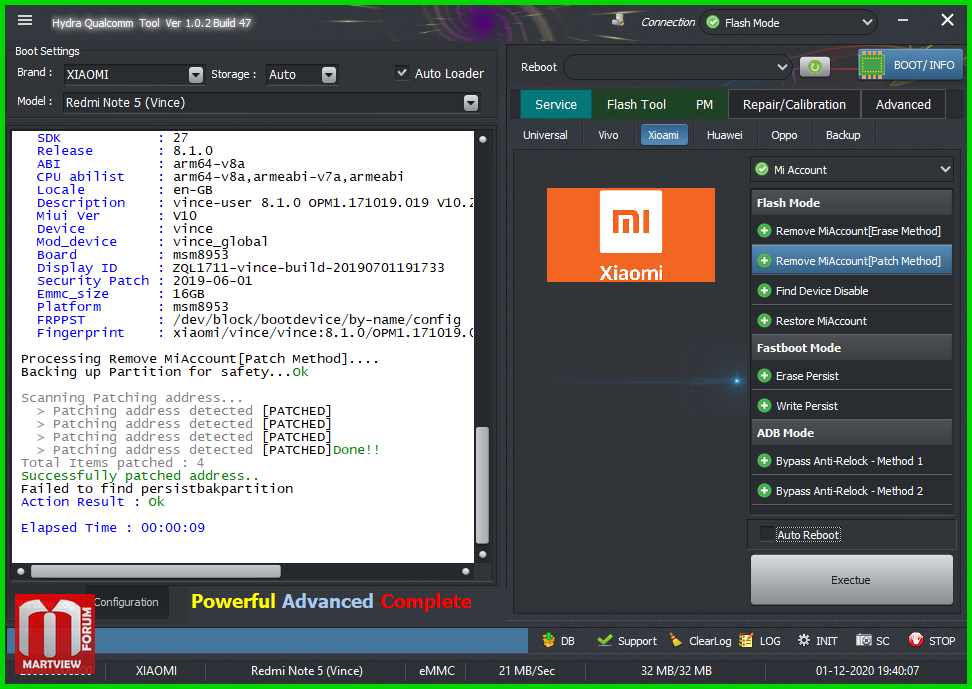Expand the Connection Flash Mode dropdown
This screenshot has width=972, height=689.
pyautogui.click(x=865, y=23)
